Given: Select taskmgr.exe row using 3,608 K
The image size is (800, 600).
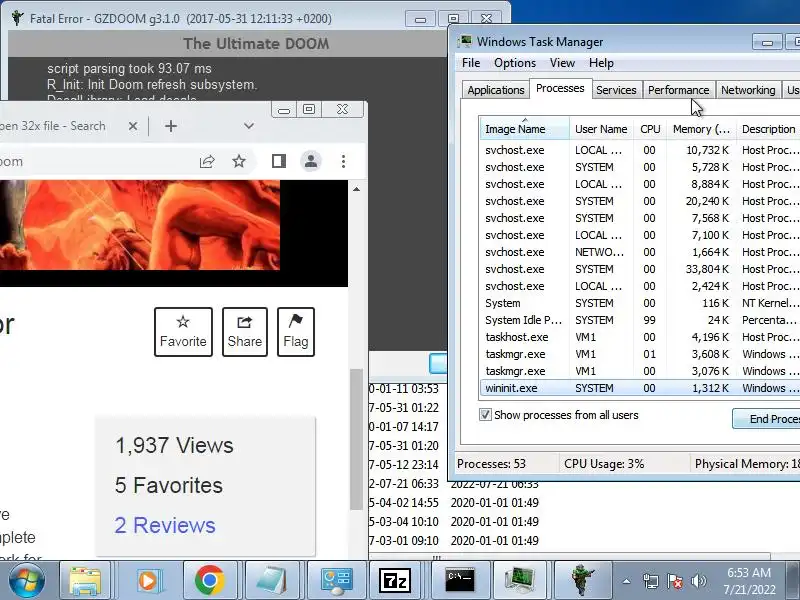Looking at the screenshot, I should 640,354.
